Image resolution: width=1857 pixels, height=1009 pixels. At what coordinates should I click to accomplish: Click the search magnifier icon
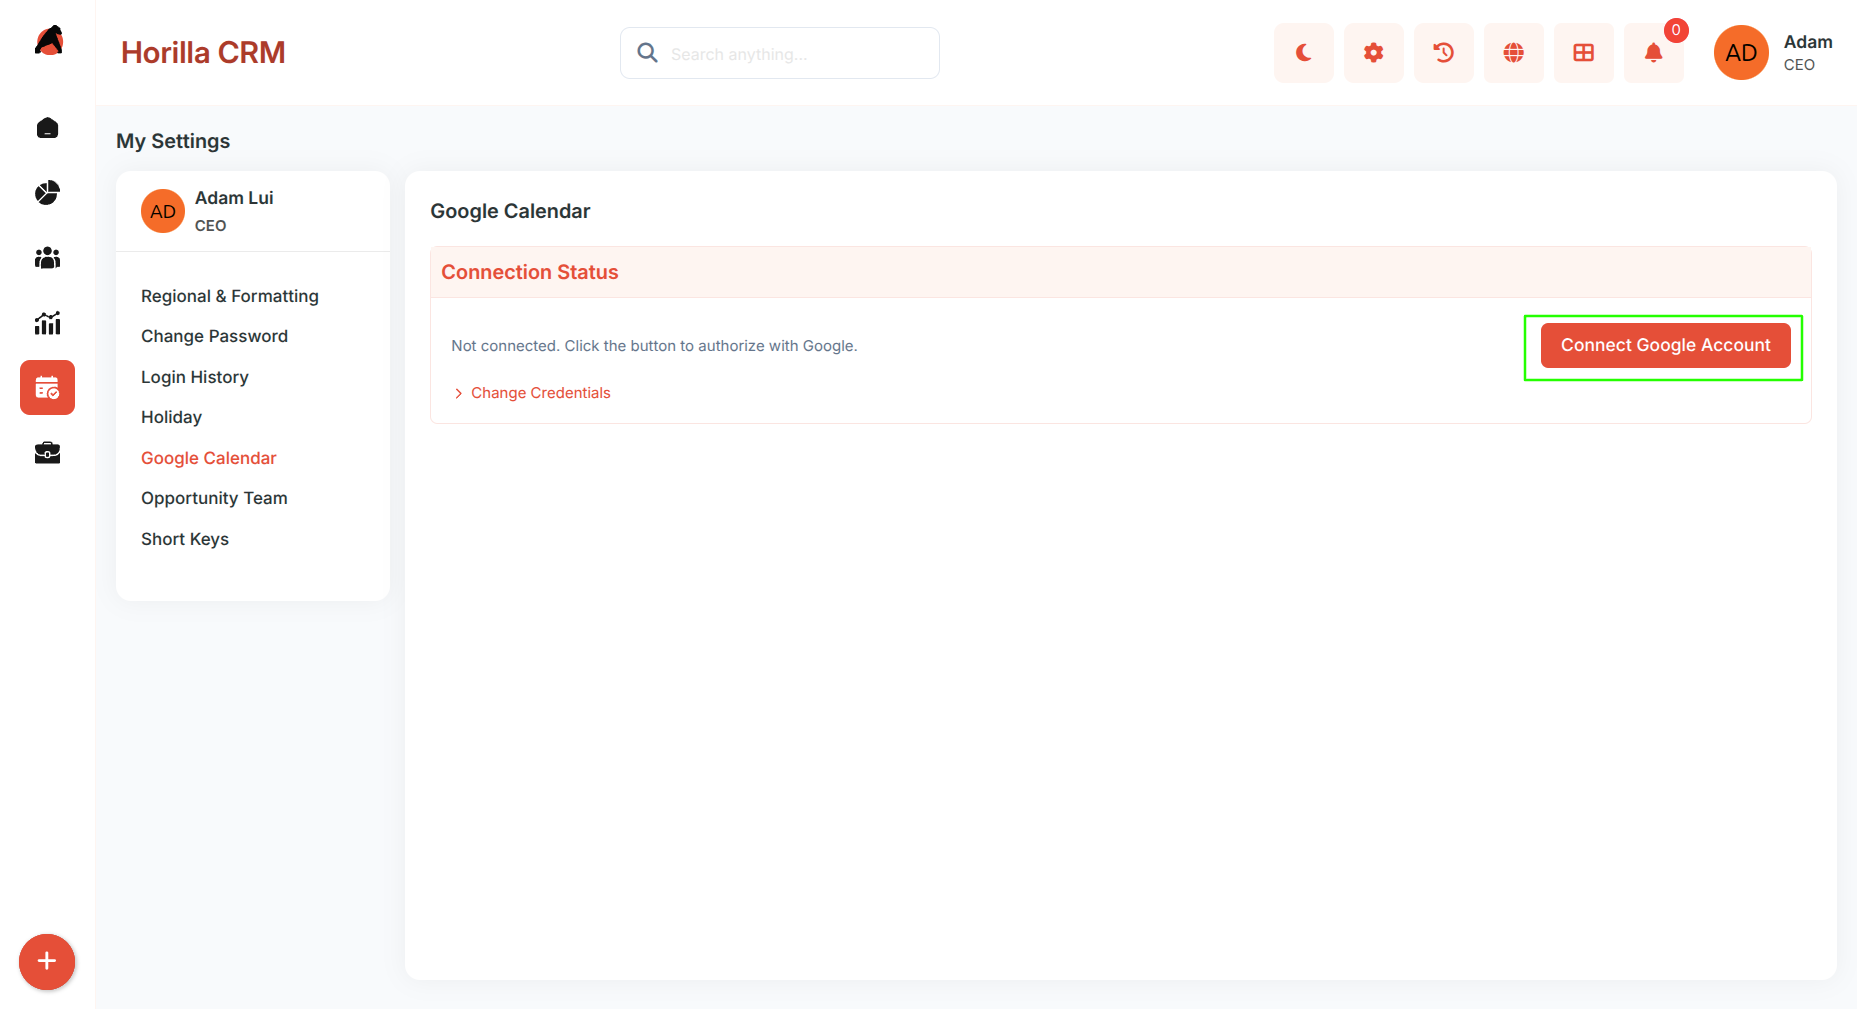[x=648, y=53]
